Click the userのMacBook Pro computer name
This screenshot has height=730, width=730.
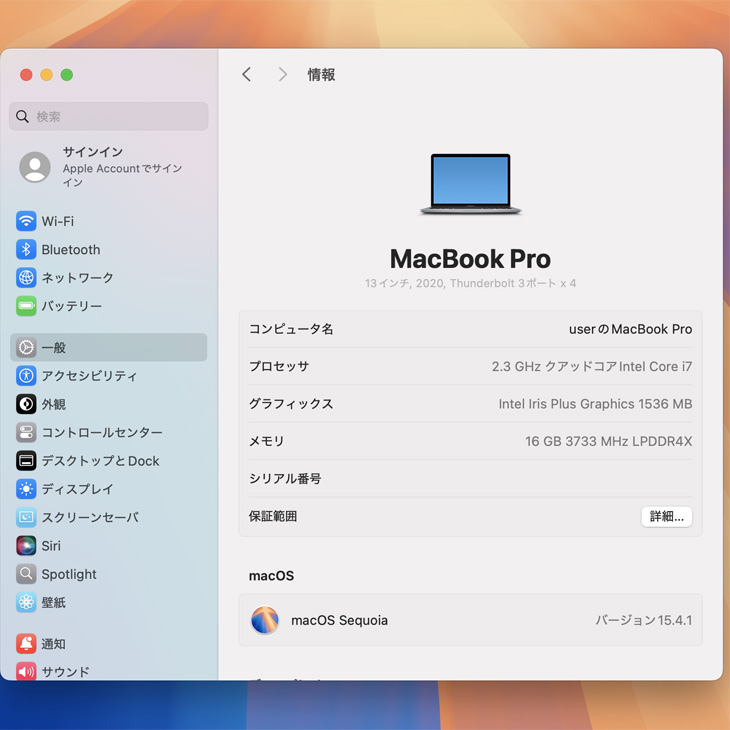tap(630, 329)
